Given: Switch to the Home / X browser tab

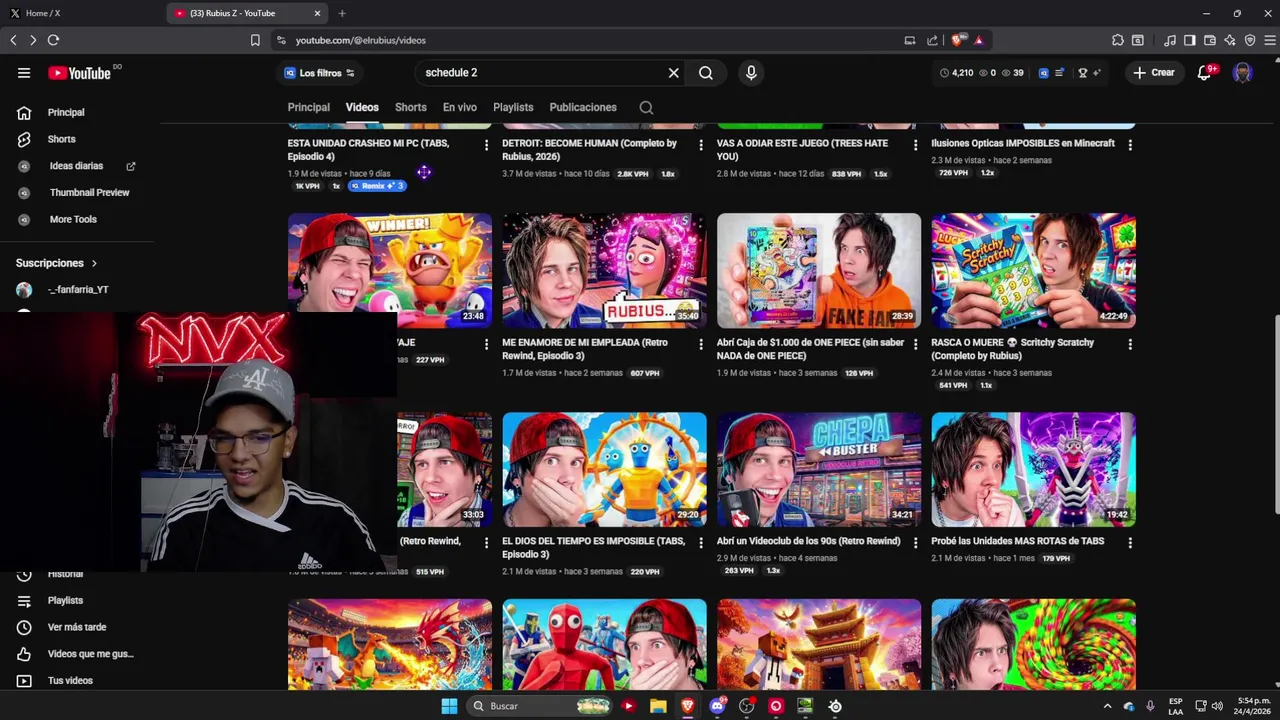Looking at the screenshot, I should pyautogui.click(x=80, y=13).
